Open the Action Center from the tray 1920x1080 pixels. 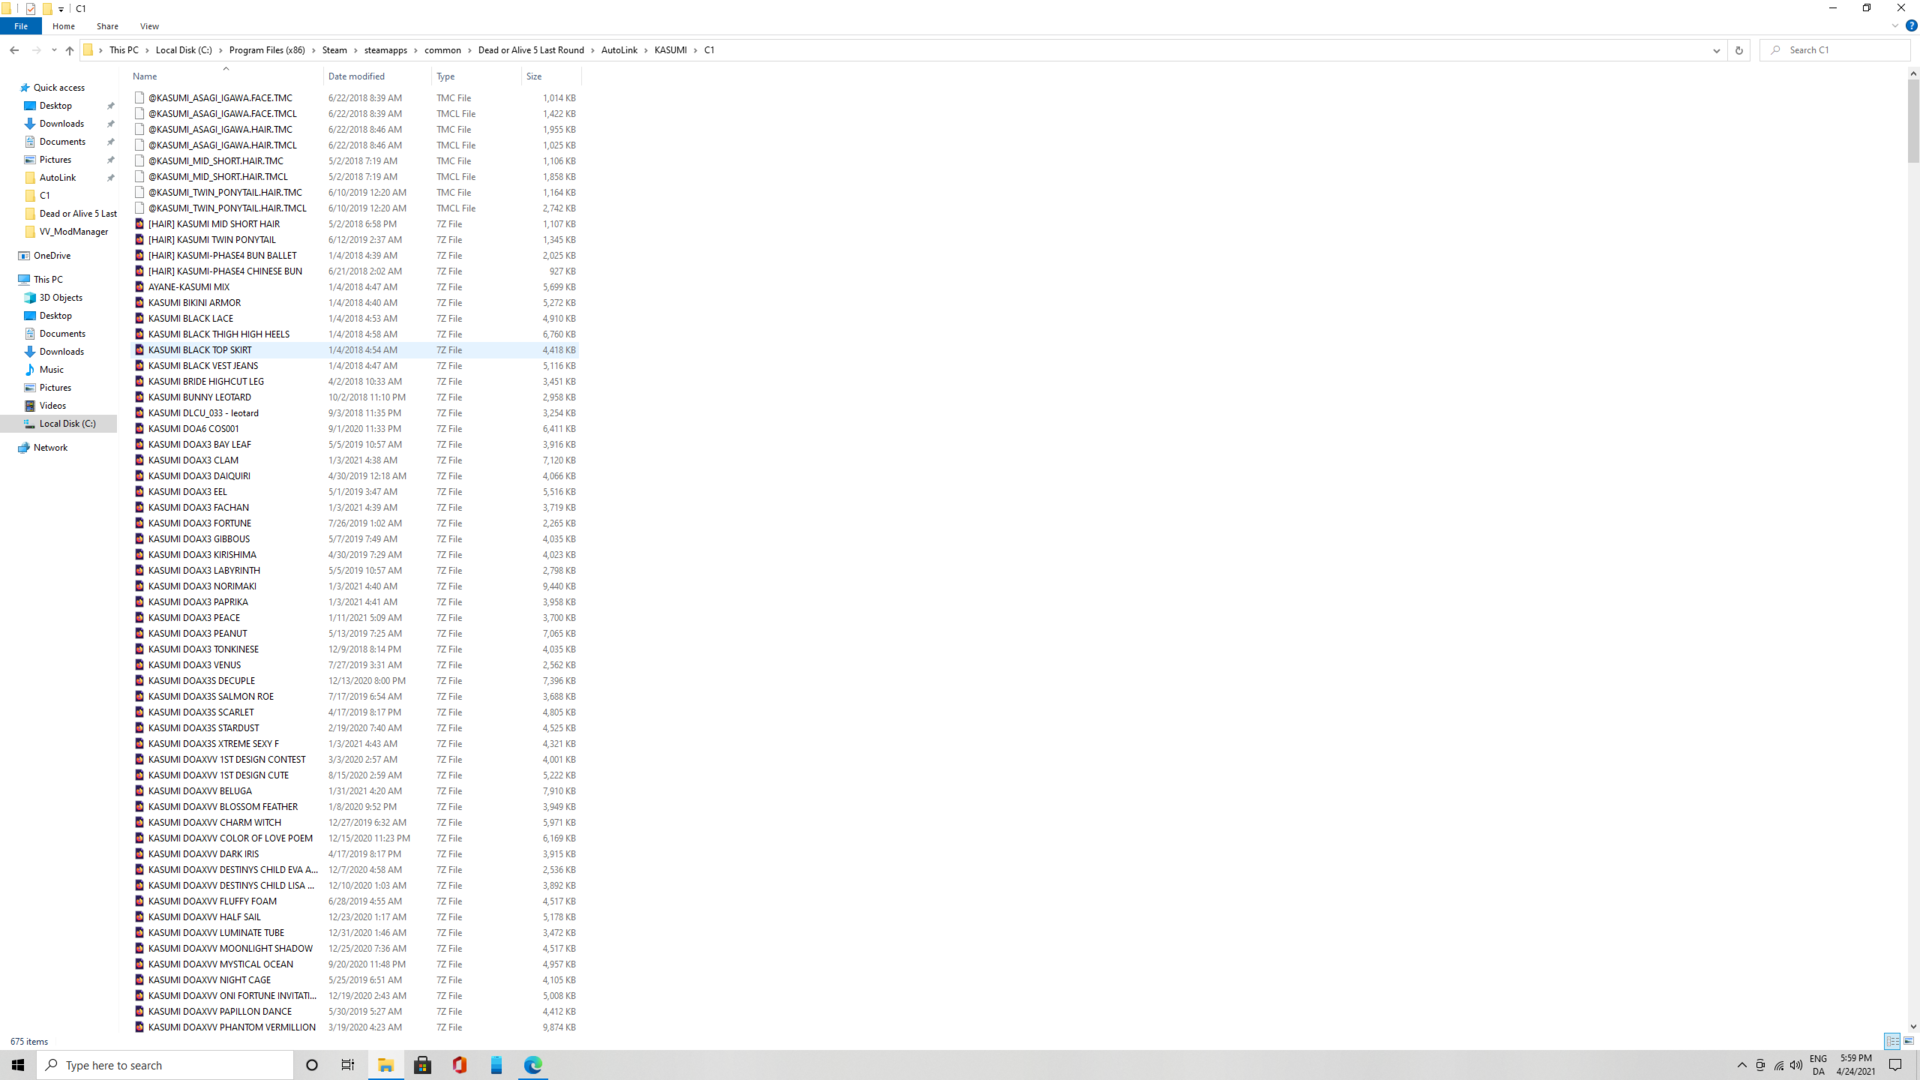[1896, 1065]
